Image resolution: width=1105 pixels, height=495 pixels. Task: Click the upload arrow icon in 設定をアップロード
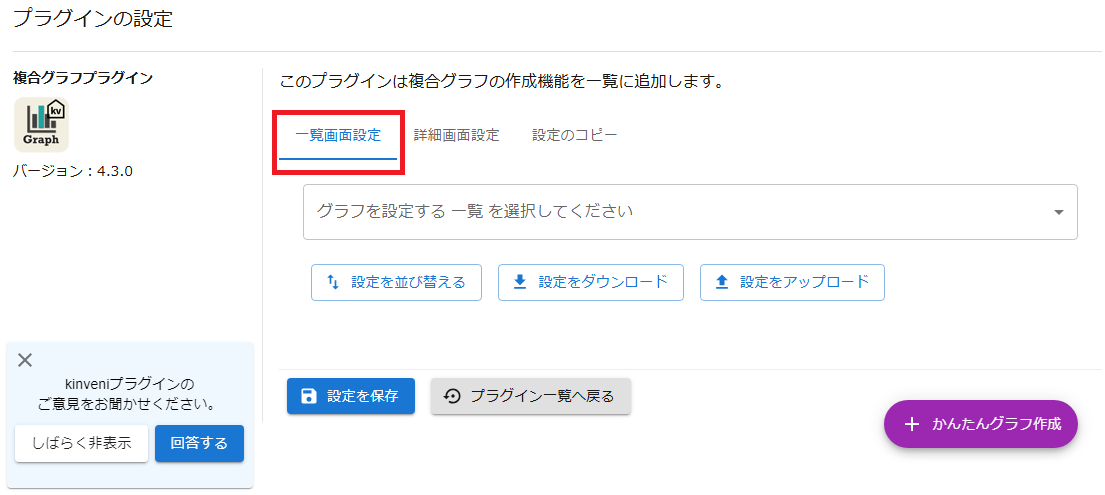721,282
